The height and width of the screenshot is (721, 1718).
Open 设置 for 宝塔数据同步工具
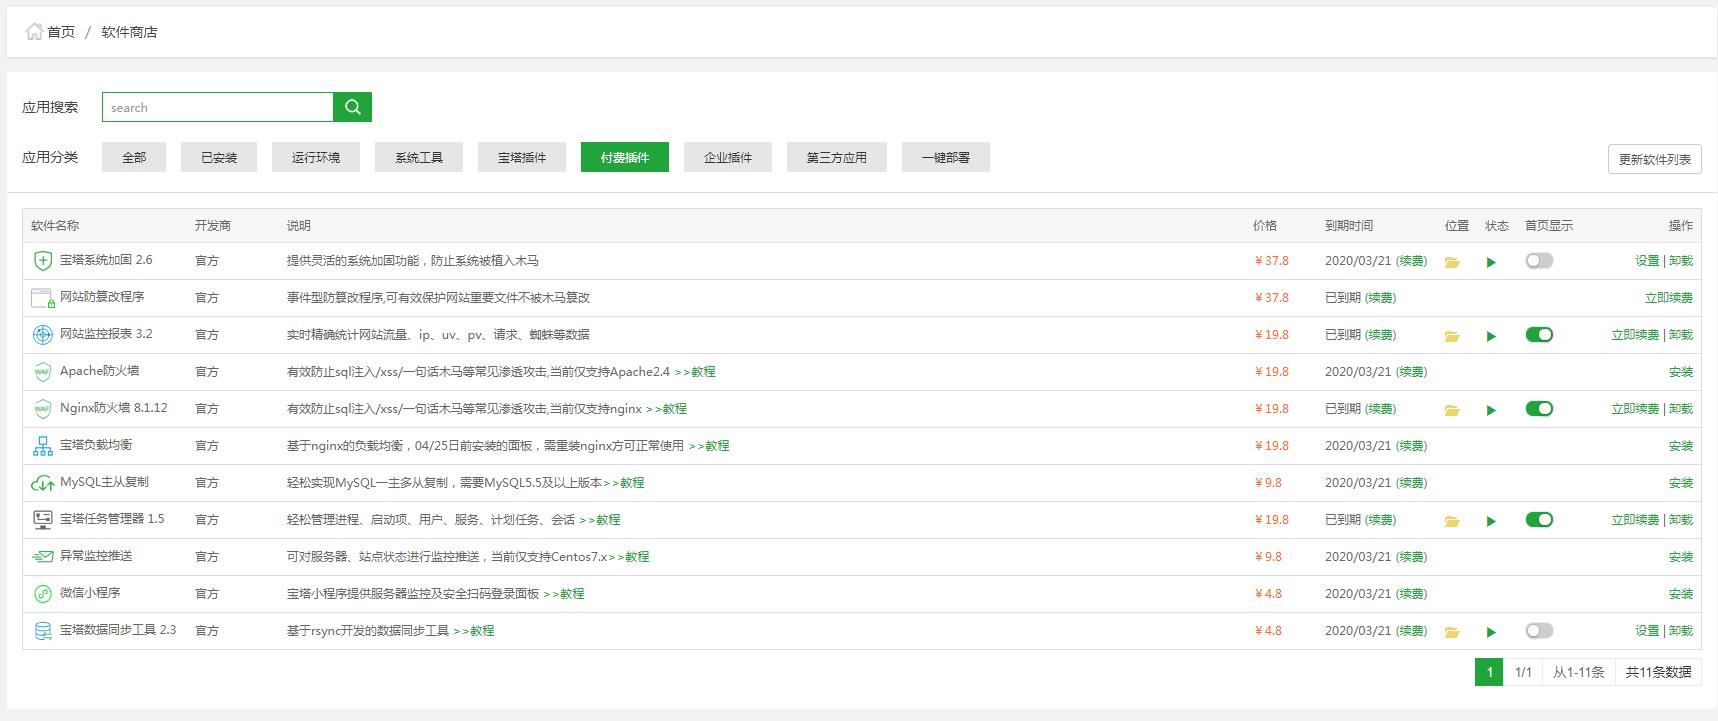(1647, 630)
